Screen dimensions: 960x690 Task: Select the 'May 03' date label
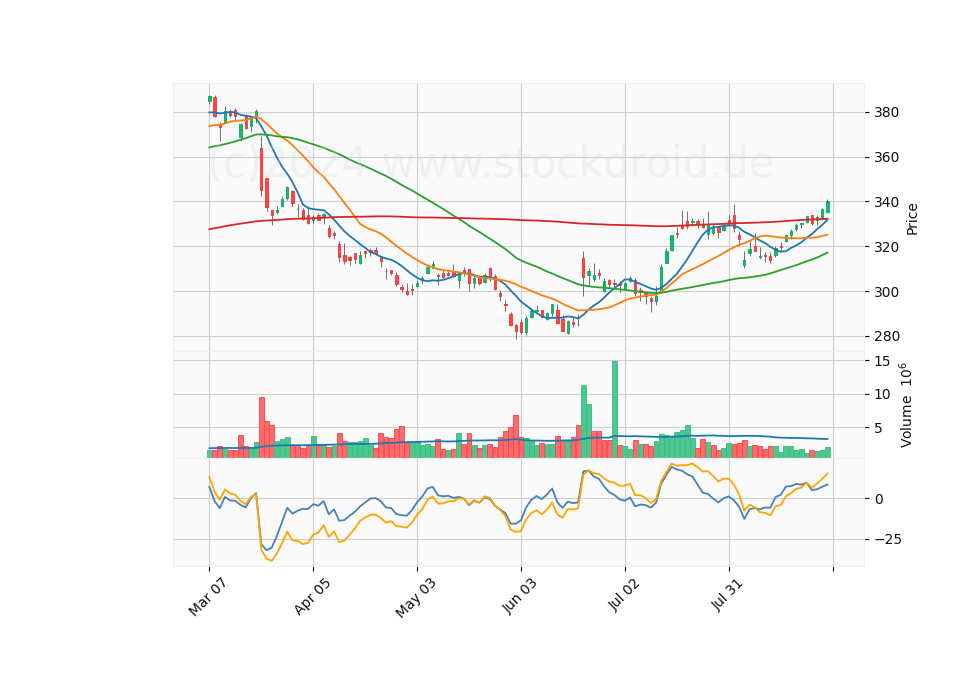click(416, 598)
